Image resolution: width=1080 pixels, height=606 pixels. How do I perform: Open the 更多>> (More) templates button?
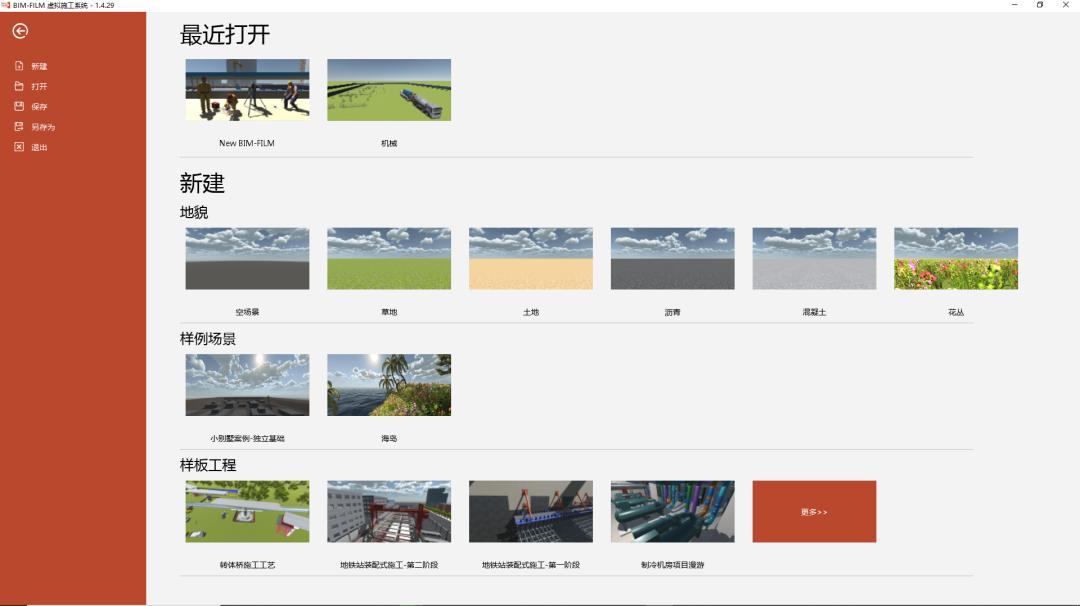point(813,511)
